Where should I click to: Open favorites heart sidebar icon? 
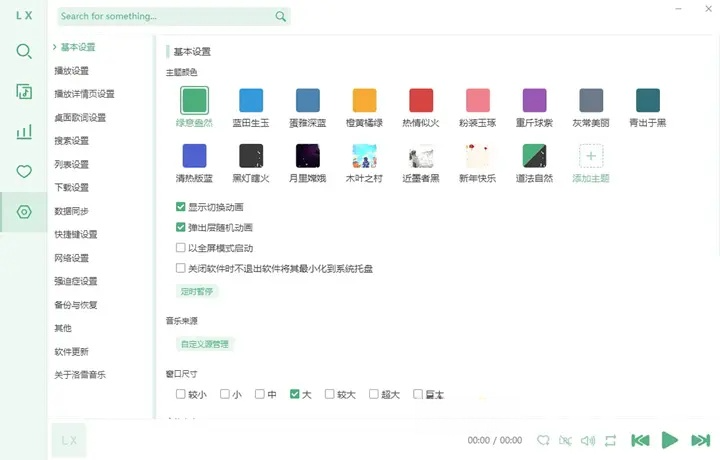point(24,171)
